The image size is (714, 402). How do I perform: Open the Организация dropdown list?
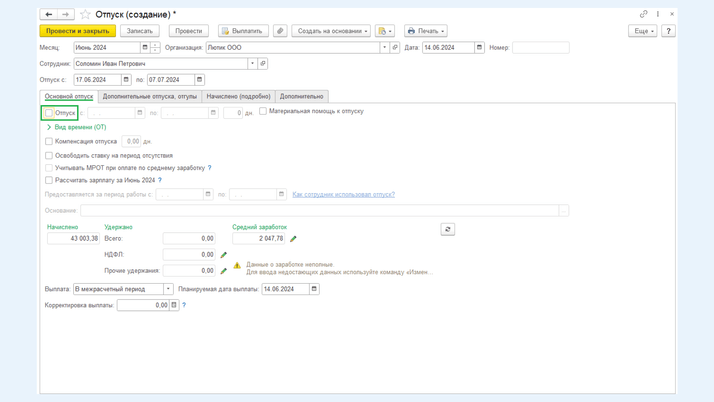[384, 47]
